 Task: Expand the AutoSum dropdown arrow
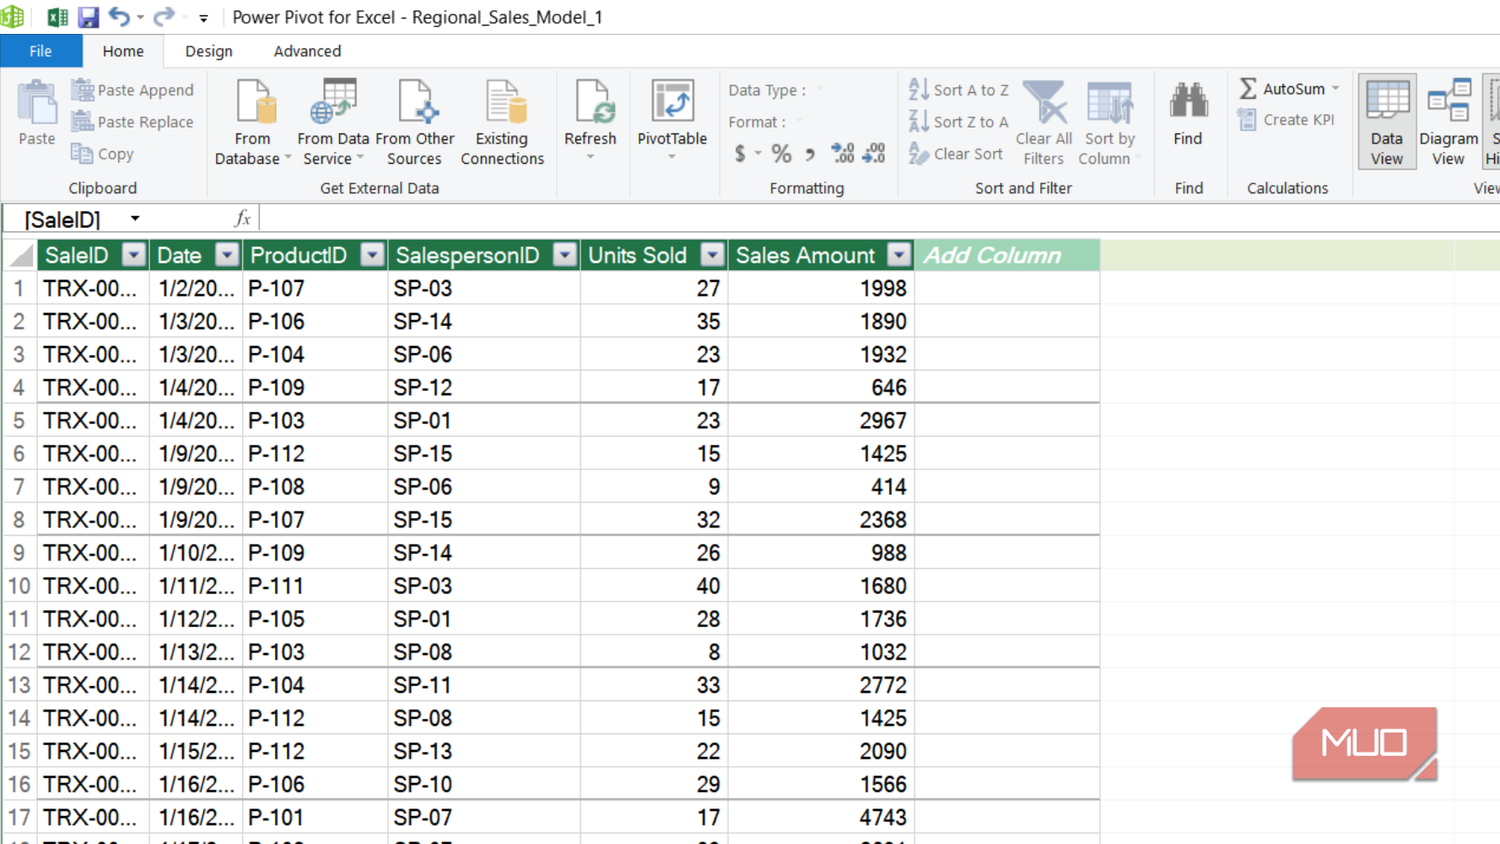[1336, 89]
